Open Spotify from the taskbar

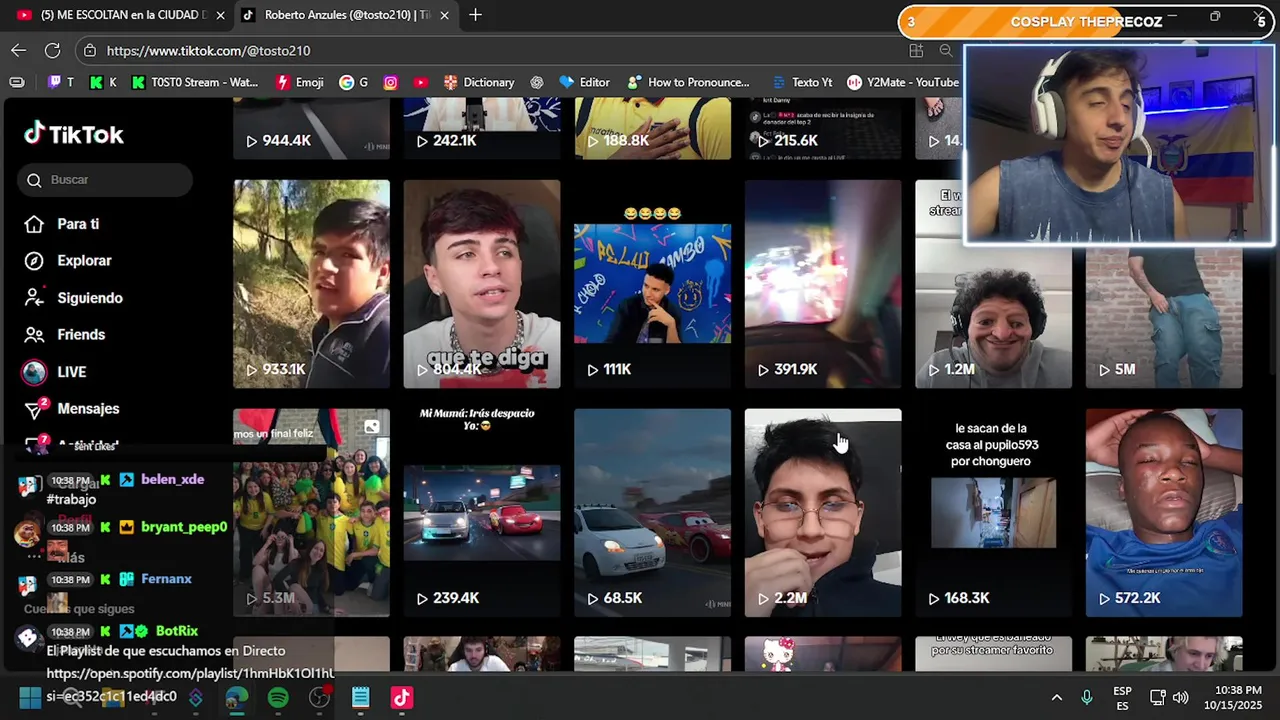[278, 697]
